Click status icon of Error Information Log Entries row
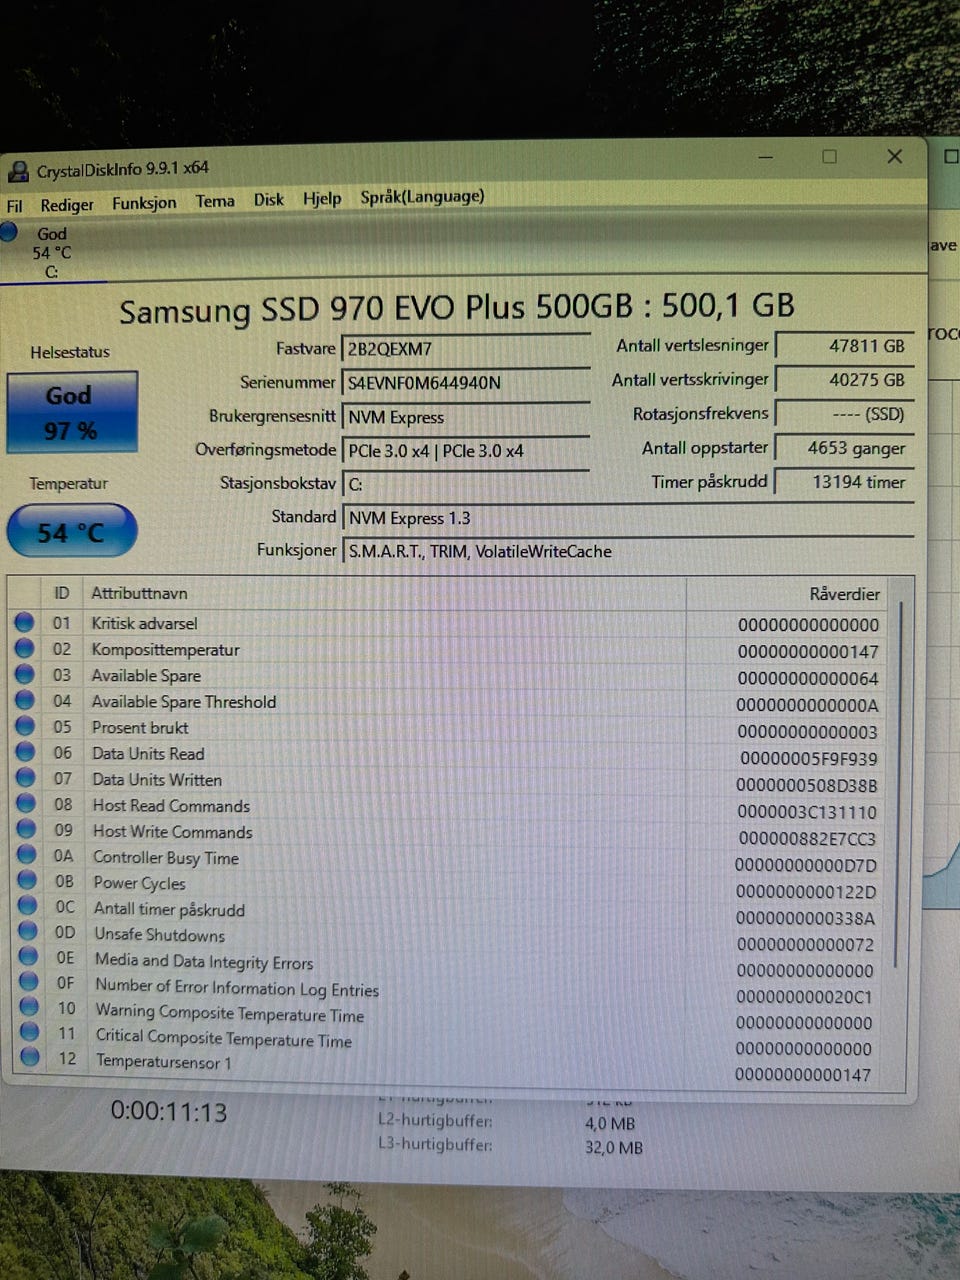This screenshot has height=1280, width=960. 29,981
